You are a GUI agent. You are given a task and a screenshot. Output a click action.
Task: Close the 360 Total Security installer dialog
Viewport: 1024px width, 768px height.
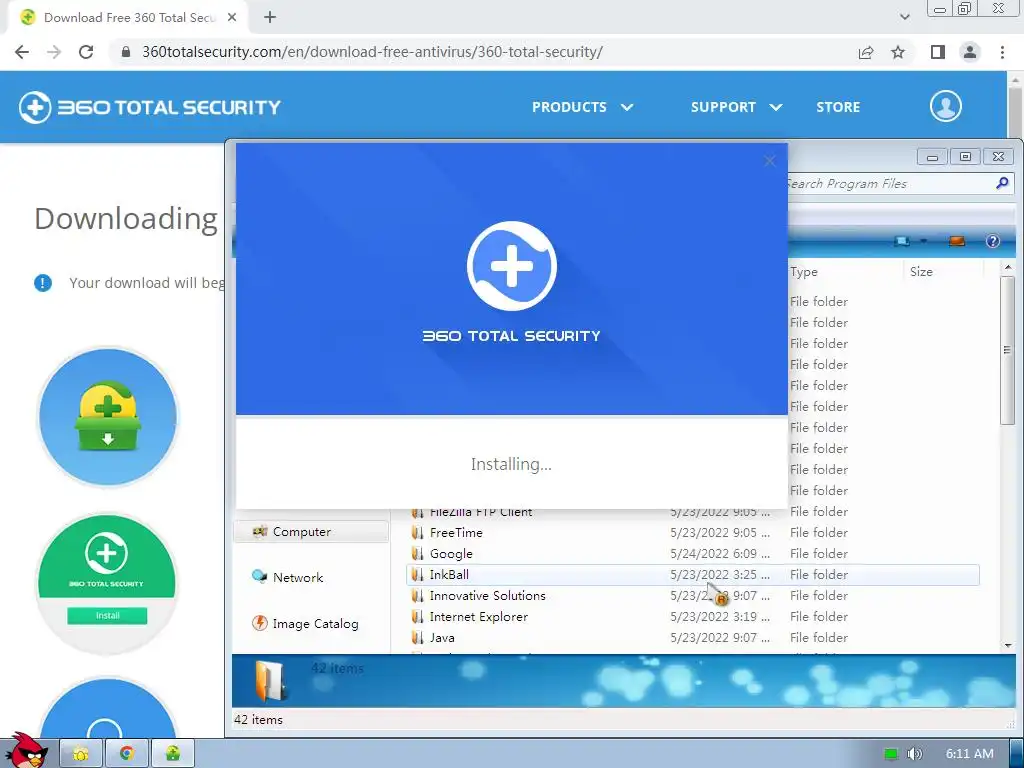770,161
